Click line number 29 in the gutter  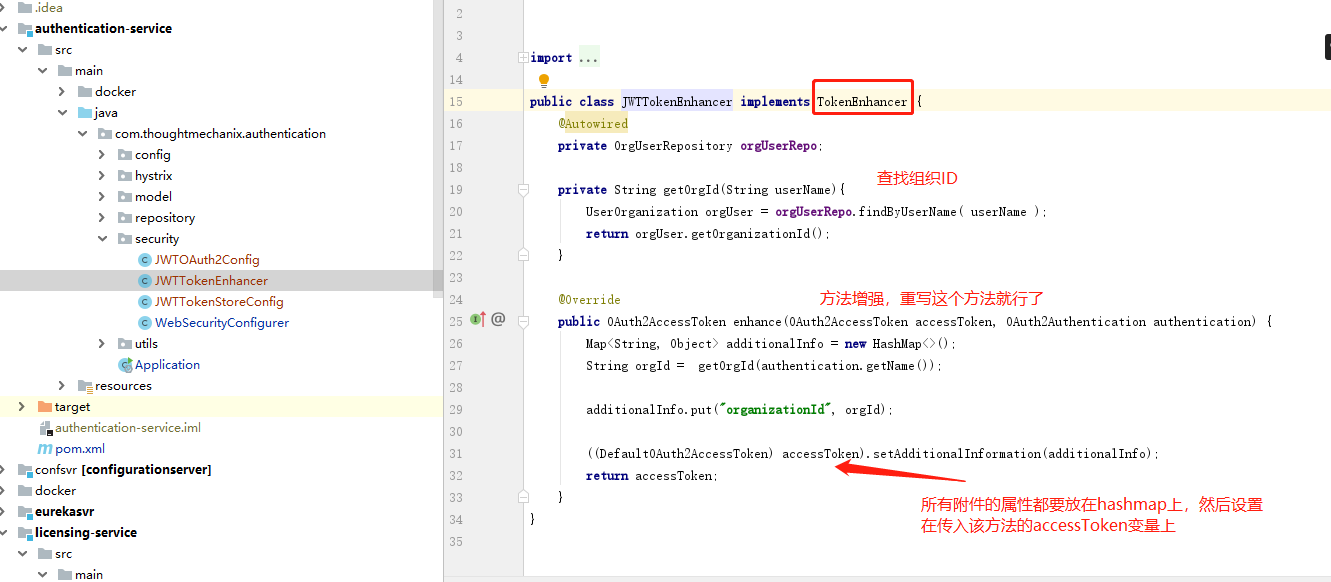click(456, 410)
